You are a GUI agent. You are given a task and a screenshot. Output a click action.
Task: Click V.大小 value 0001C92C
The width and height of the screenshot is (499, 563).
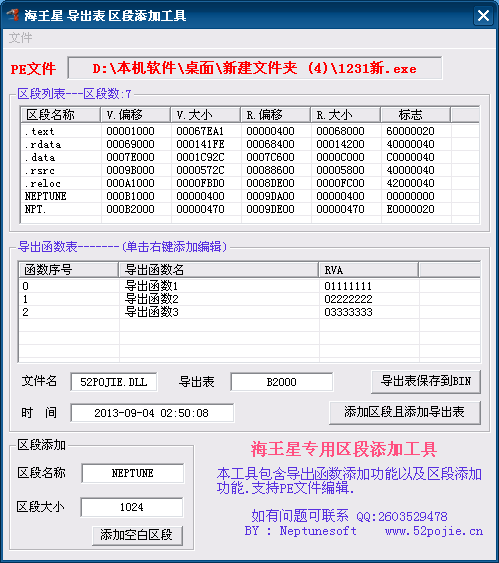pyautogui.click(x=200, y=157)
